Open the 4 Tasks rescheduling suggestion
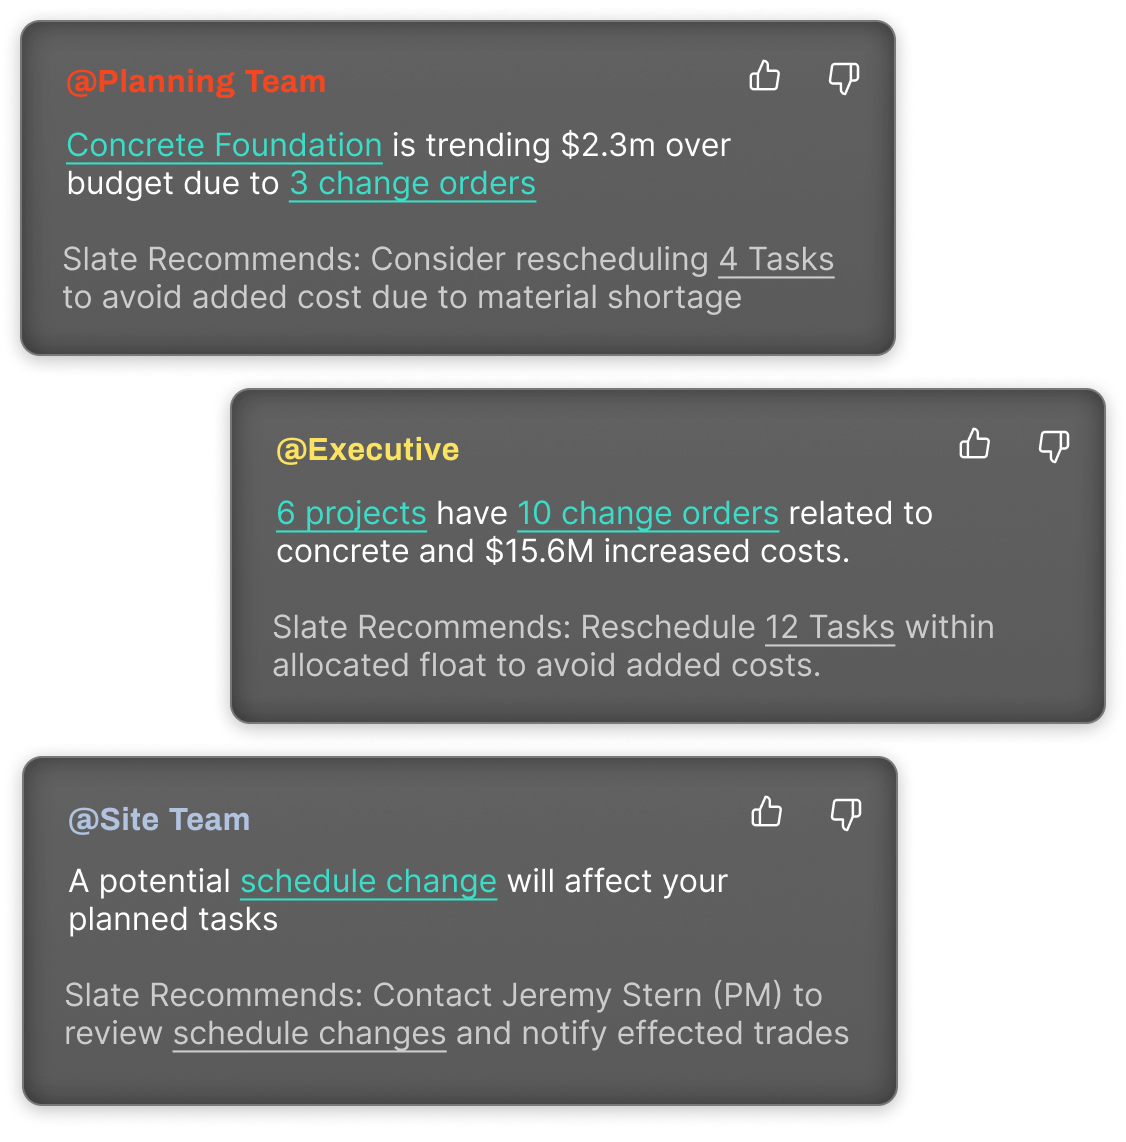 pos(775,259)
